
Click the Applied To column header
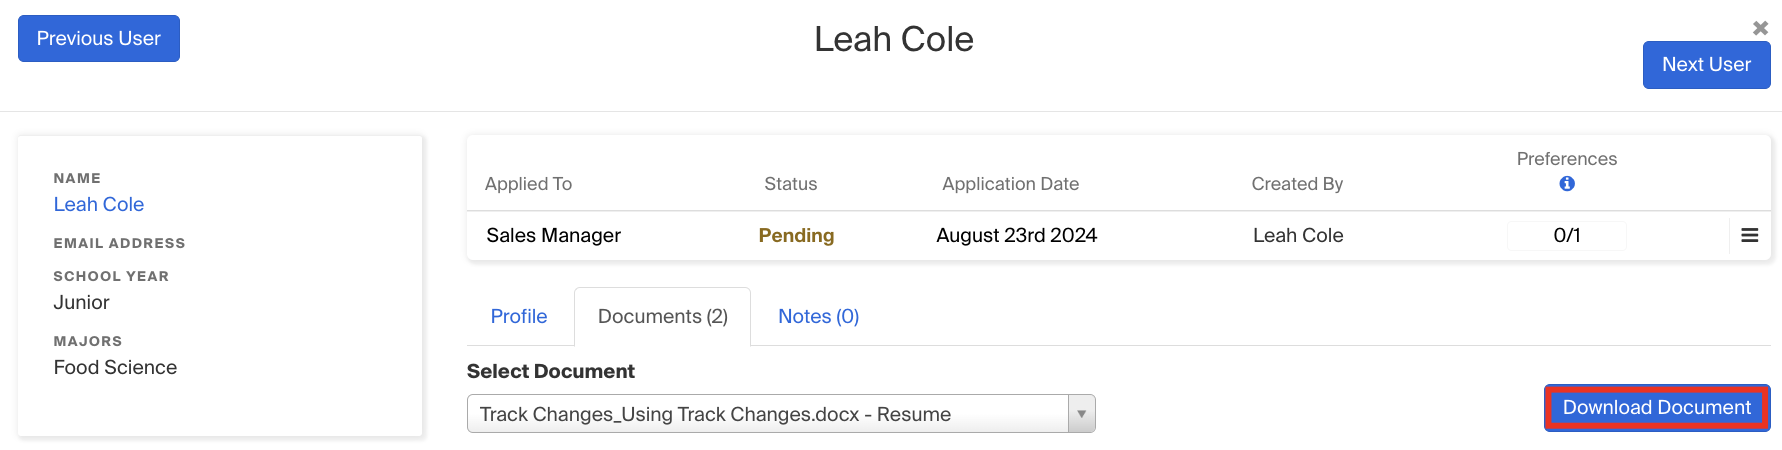[x=528, y=184]
